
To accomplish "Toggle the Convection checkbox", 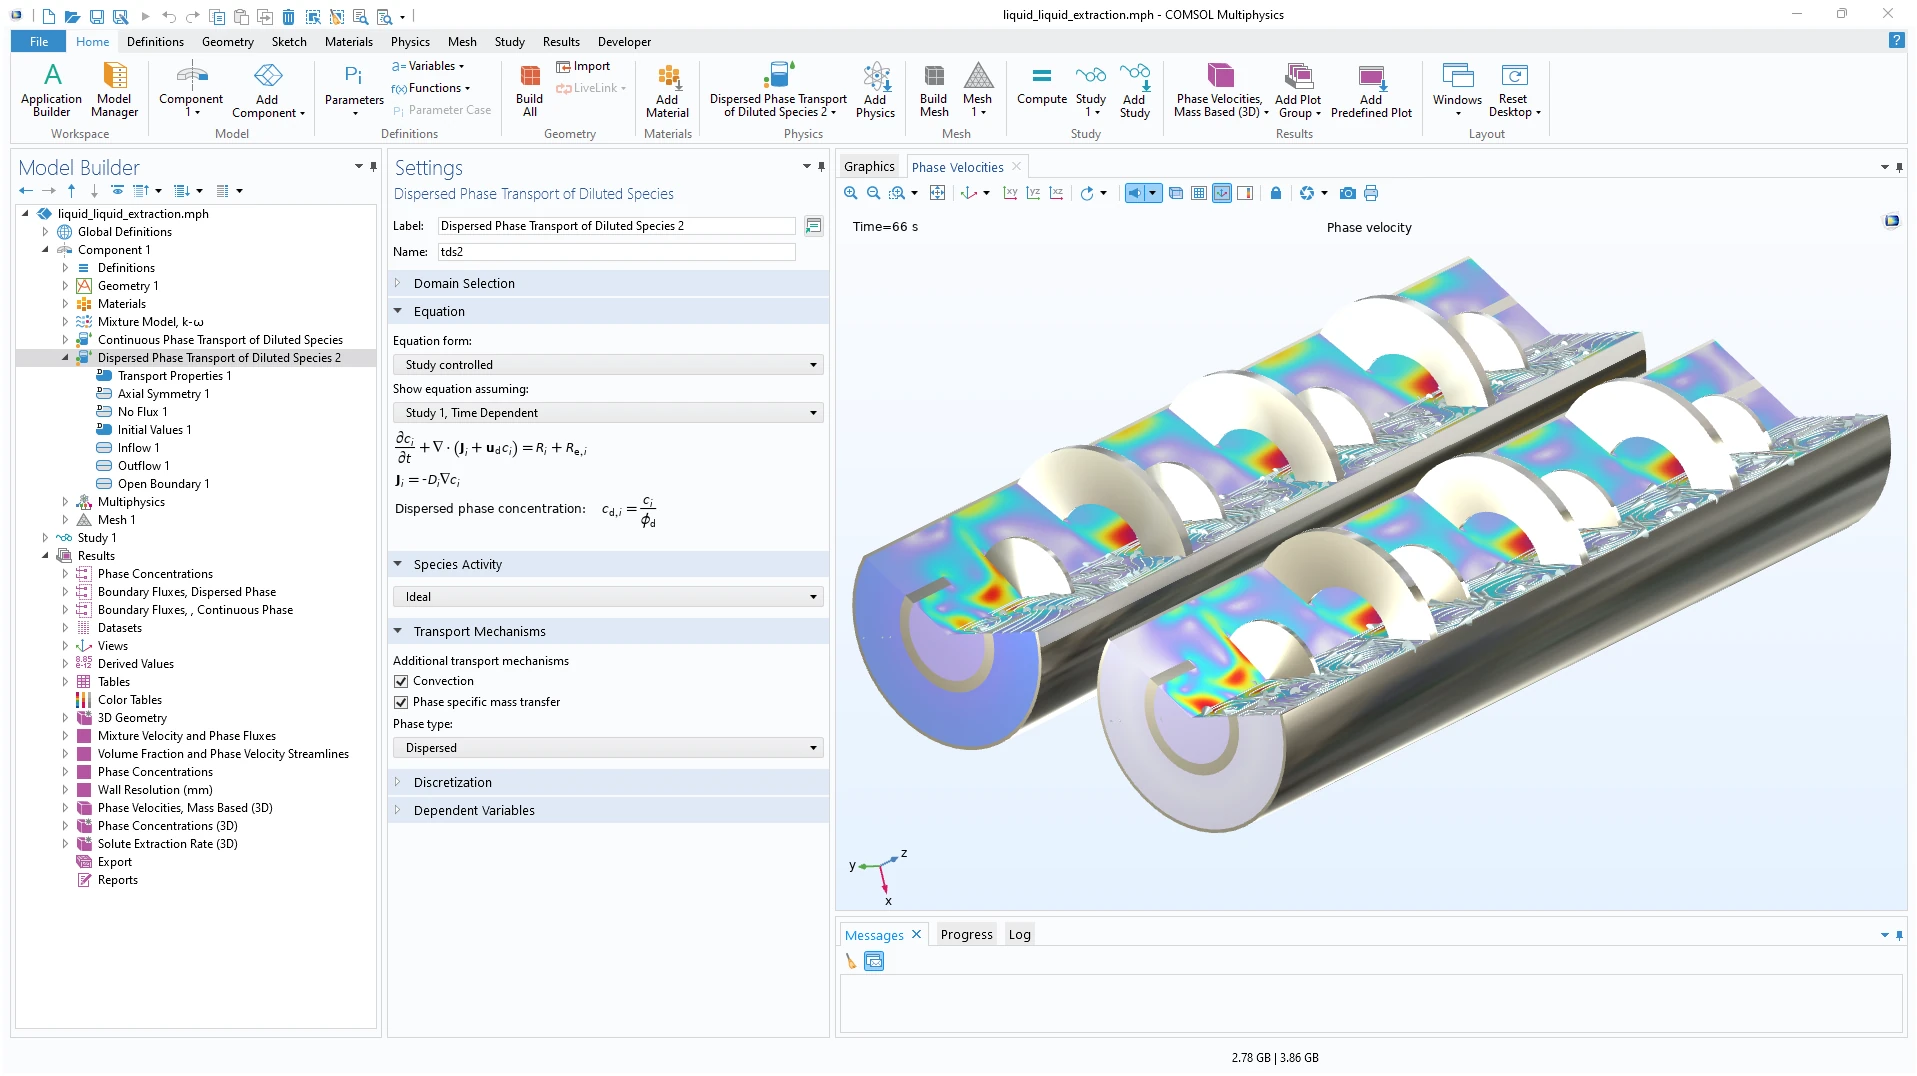I will coord(401,681).
